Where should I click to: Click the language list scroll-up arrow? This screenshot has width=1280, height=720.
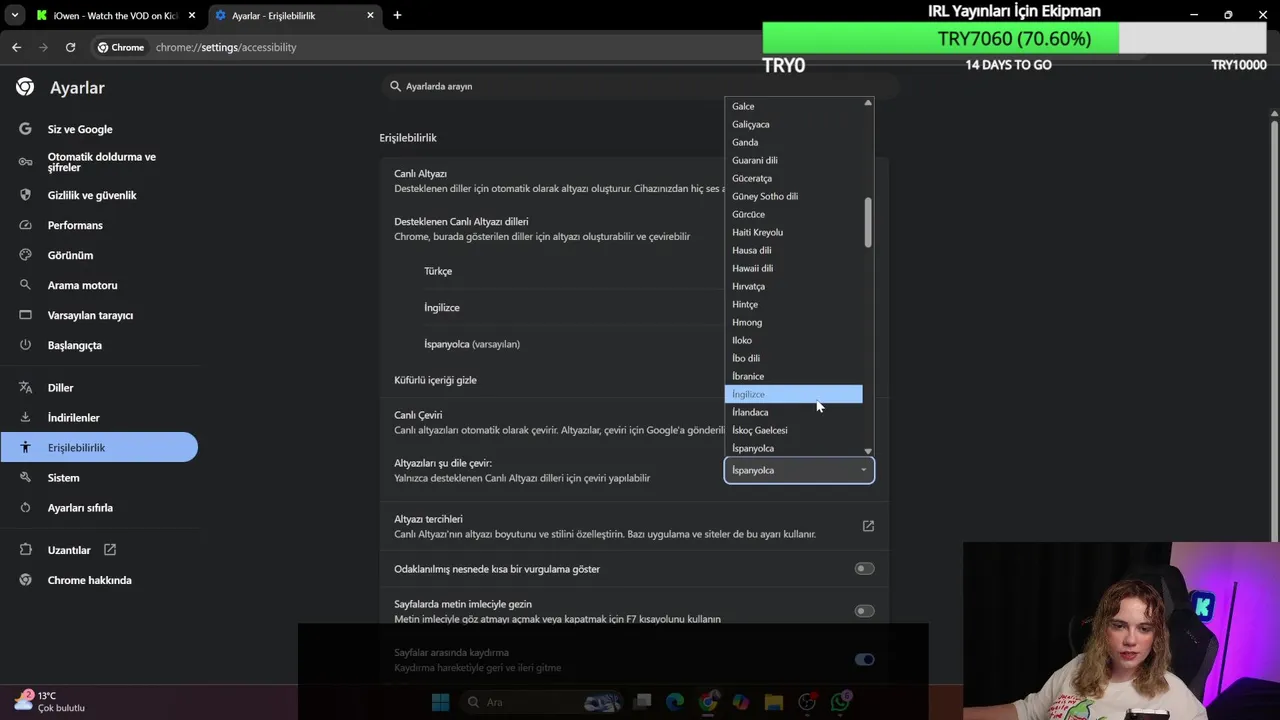click(x=868, y=103)
